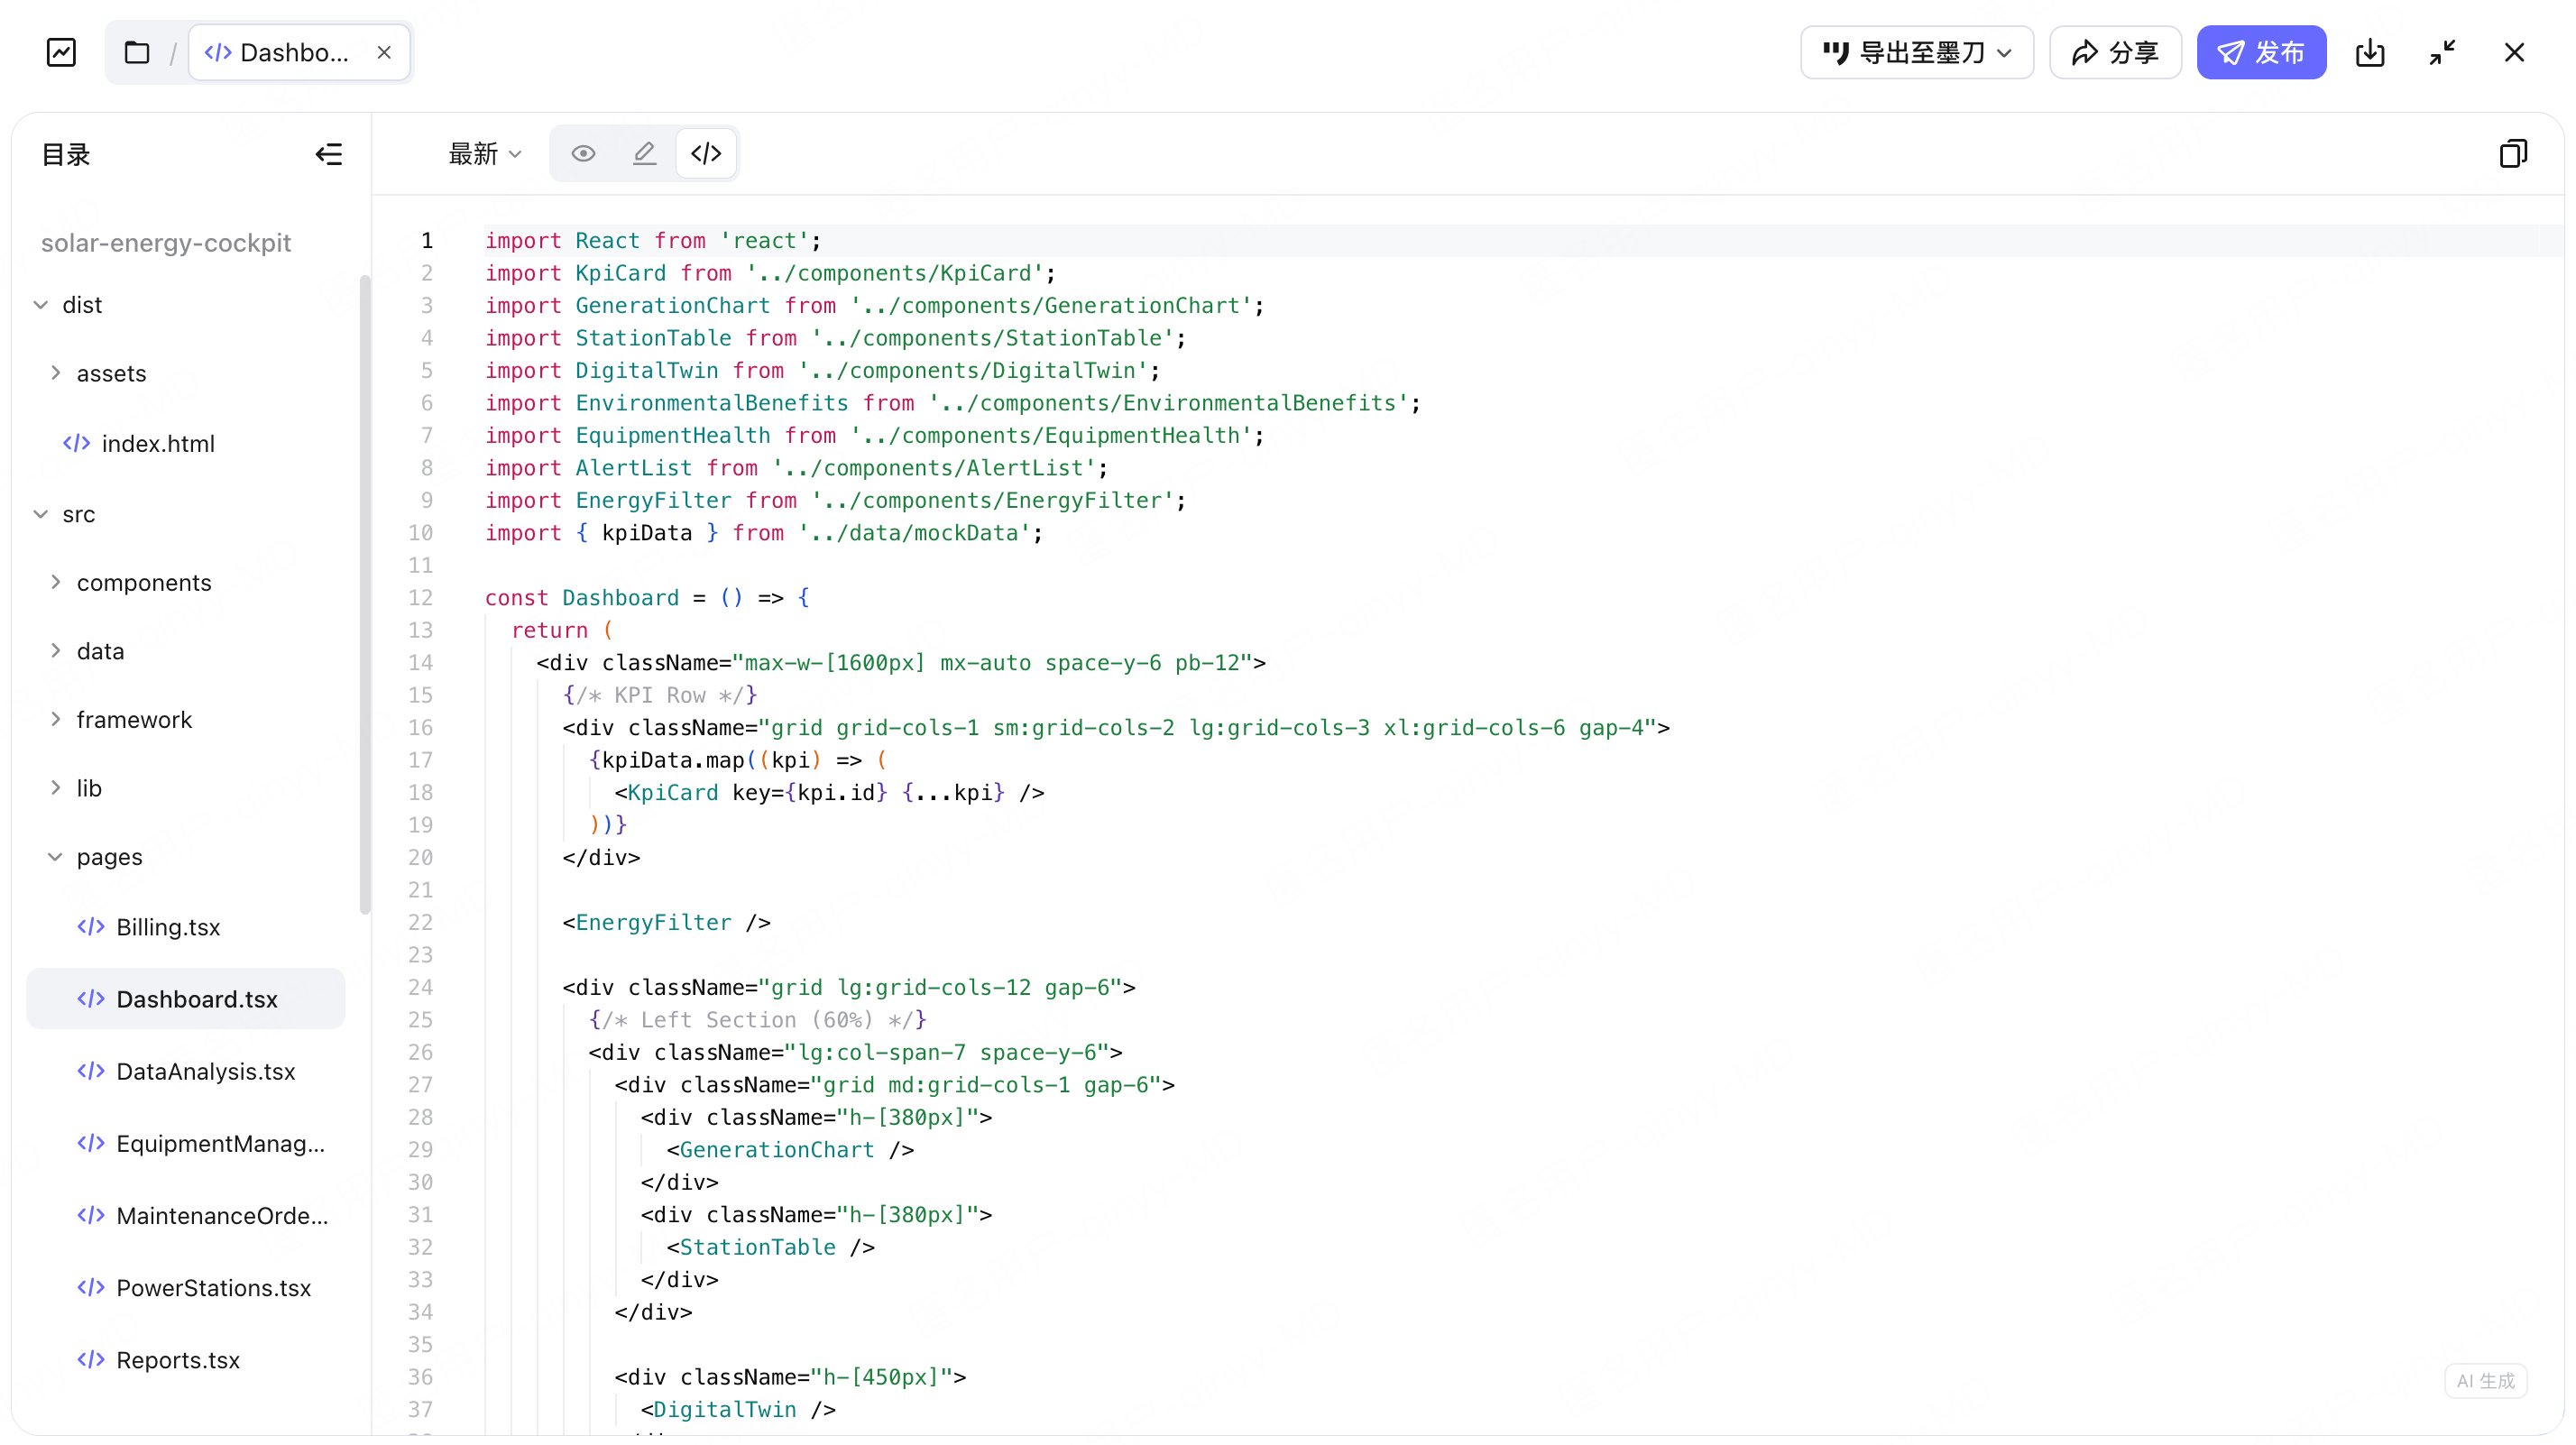Copy code with the copy icon

[2512, 153]
